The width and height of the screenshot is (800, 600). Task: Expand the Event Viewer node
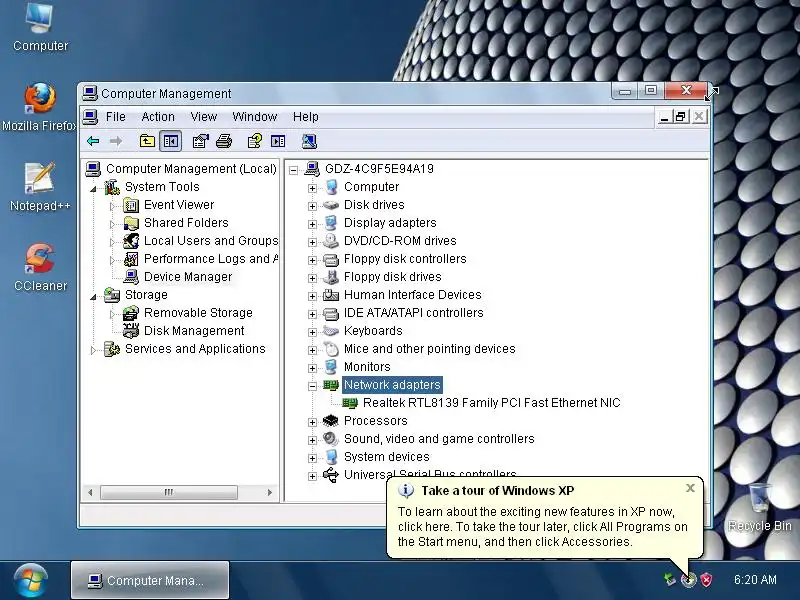[112, 206]
